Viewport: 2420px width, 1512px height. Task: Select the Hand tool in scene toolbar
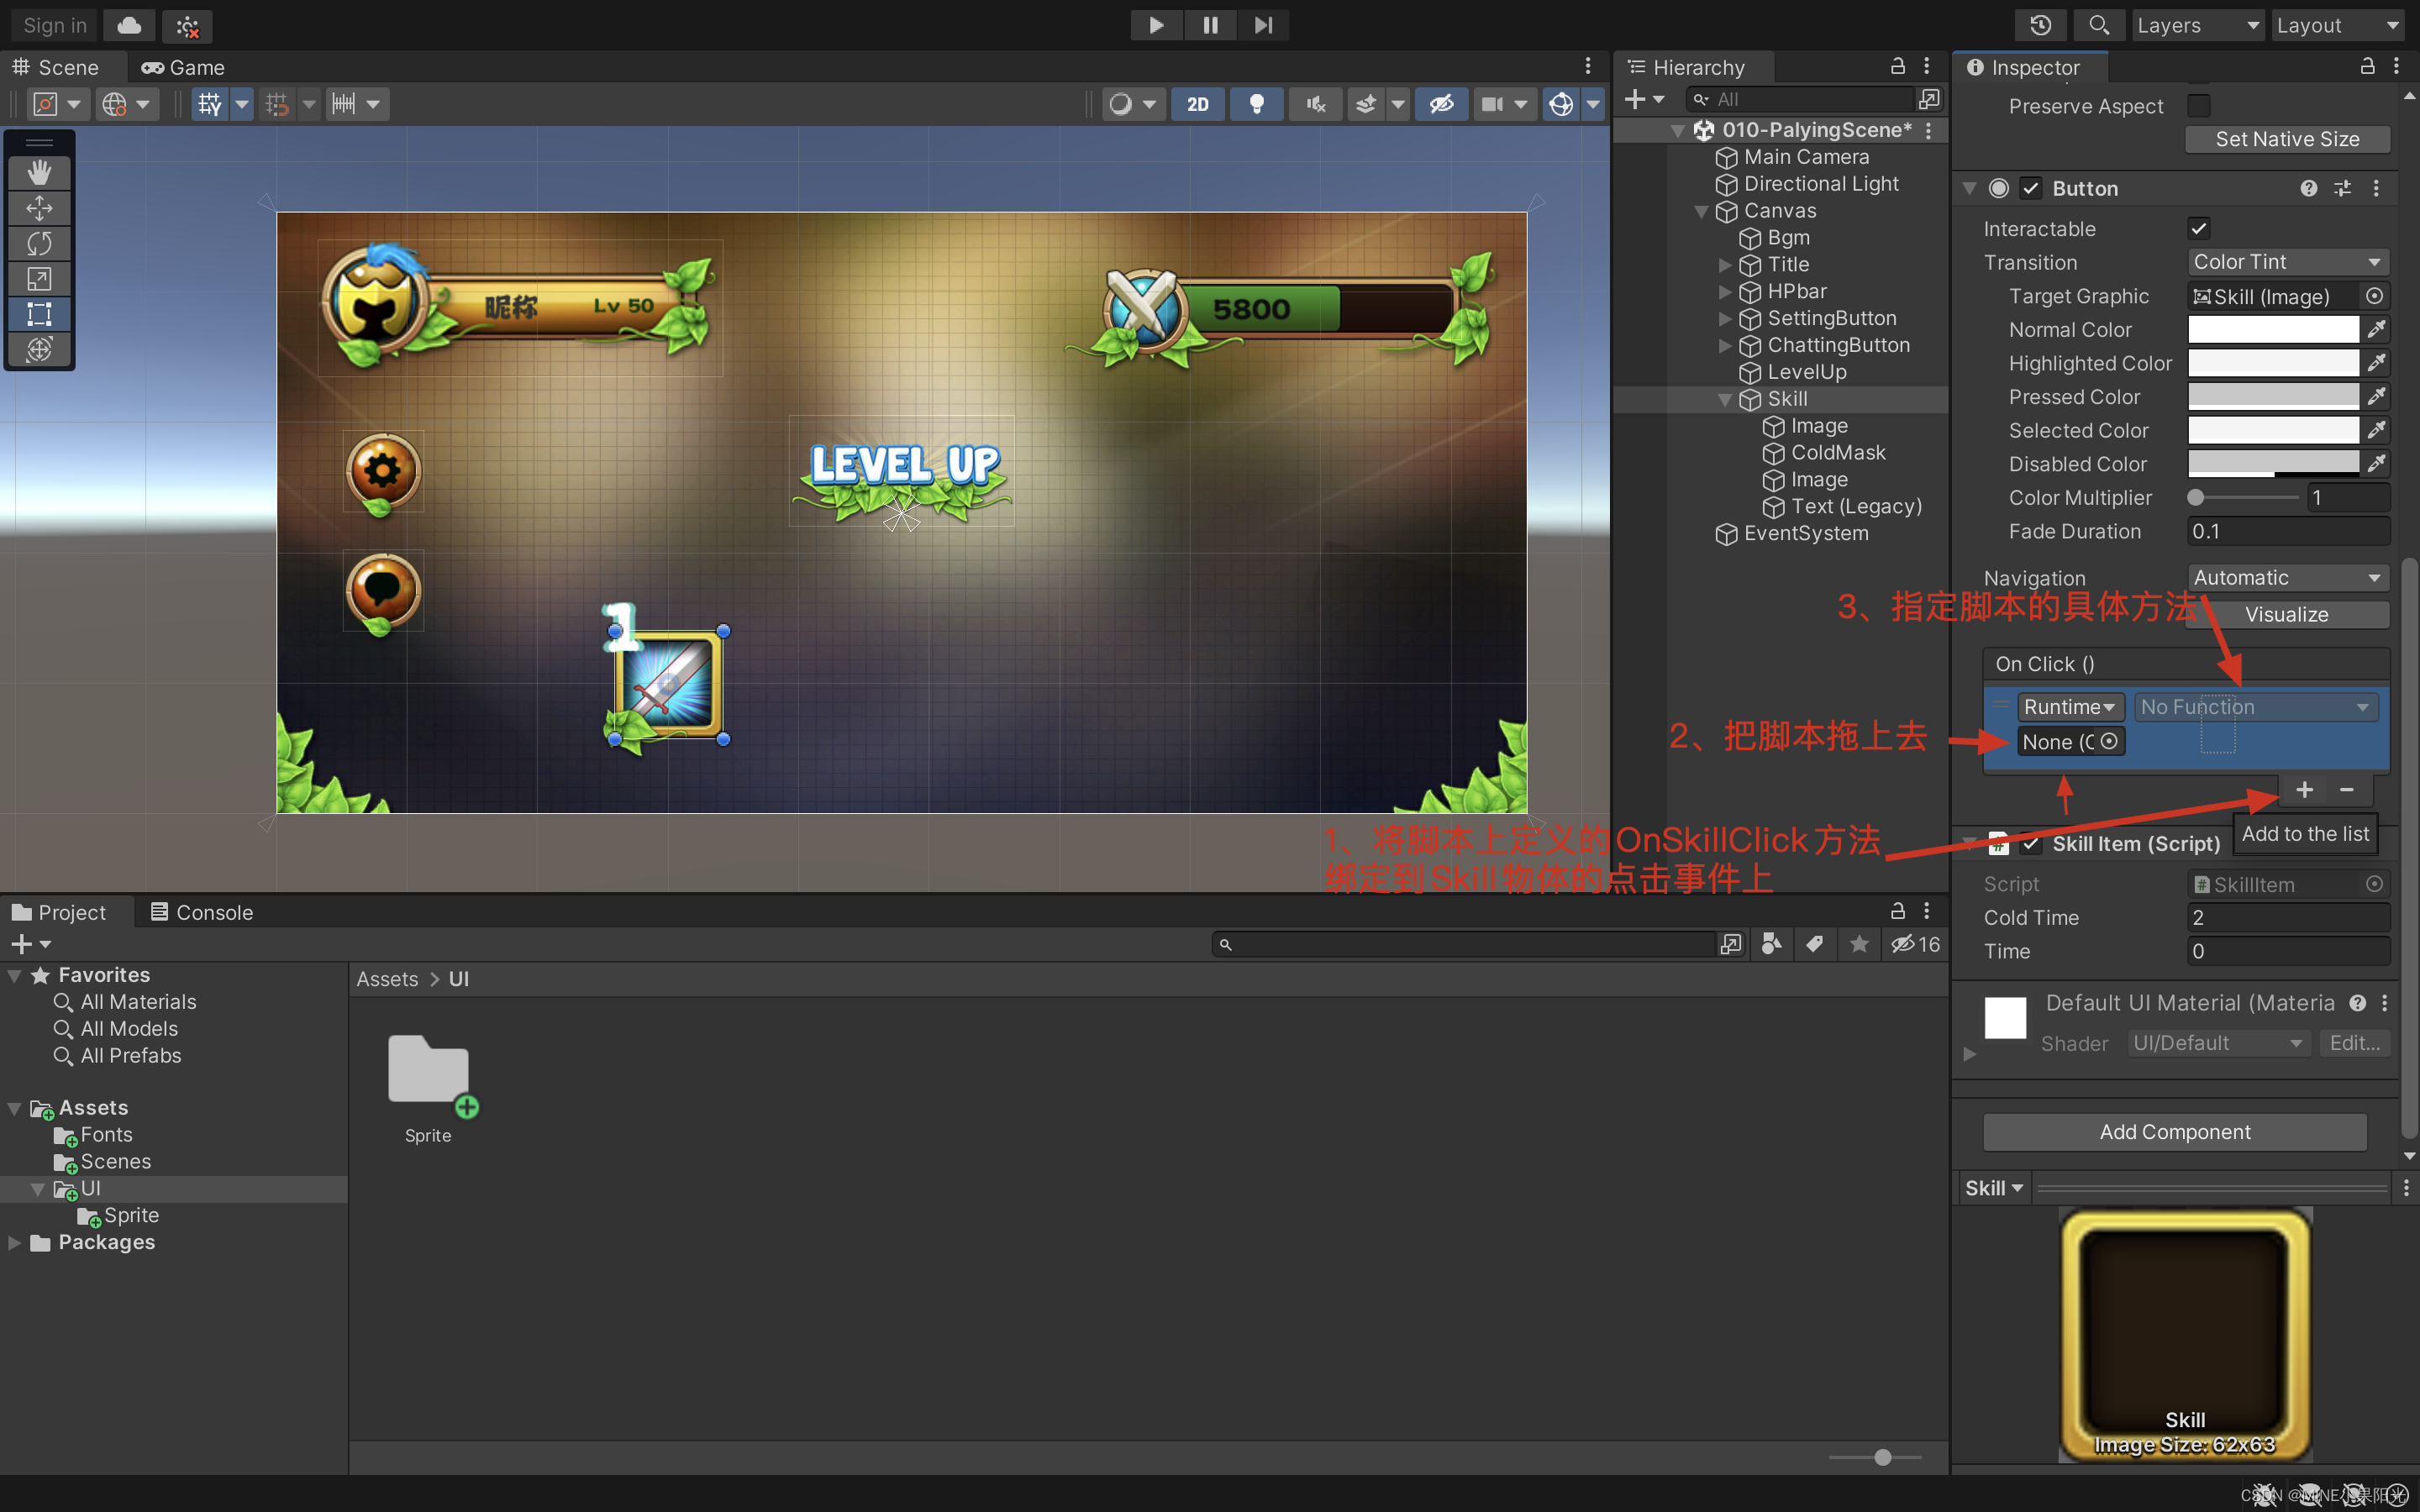[39, 173]
